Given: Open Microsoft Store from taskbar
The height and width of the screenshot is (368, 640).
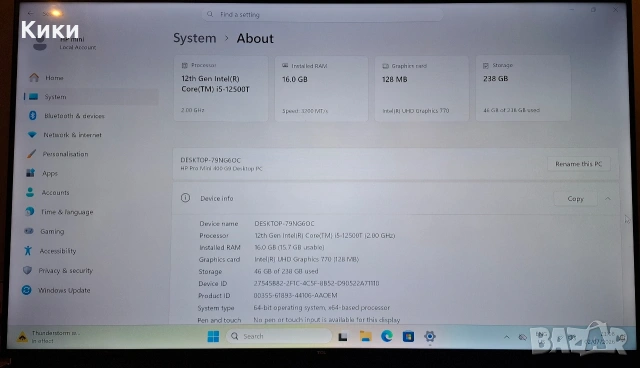Looking at the screenshot, I should pyautogui.click(x=408, y=337).
